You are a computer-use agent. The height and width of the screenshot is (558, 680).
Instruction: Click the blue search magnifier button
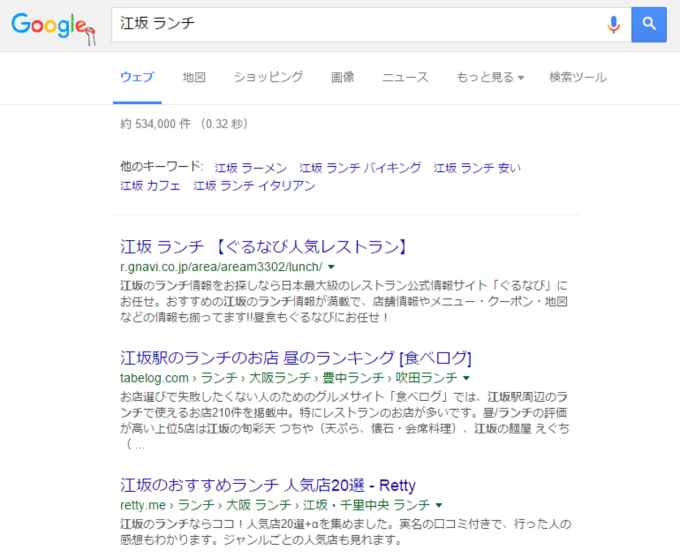[649, 24]
